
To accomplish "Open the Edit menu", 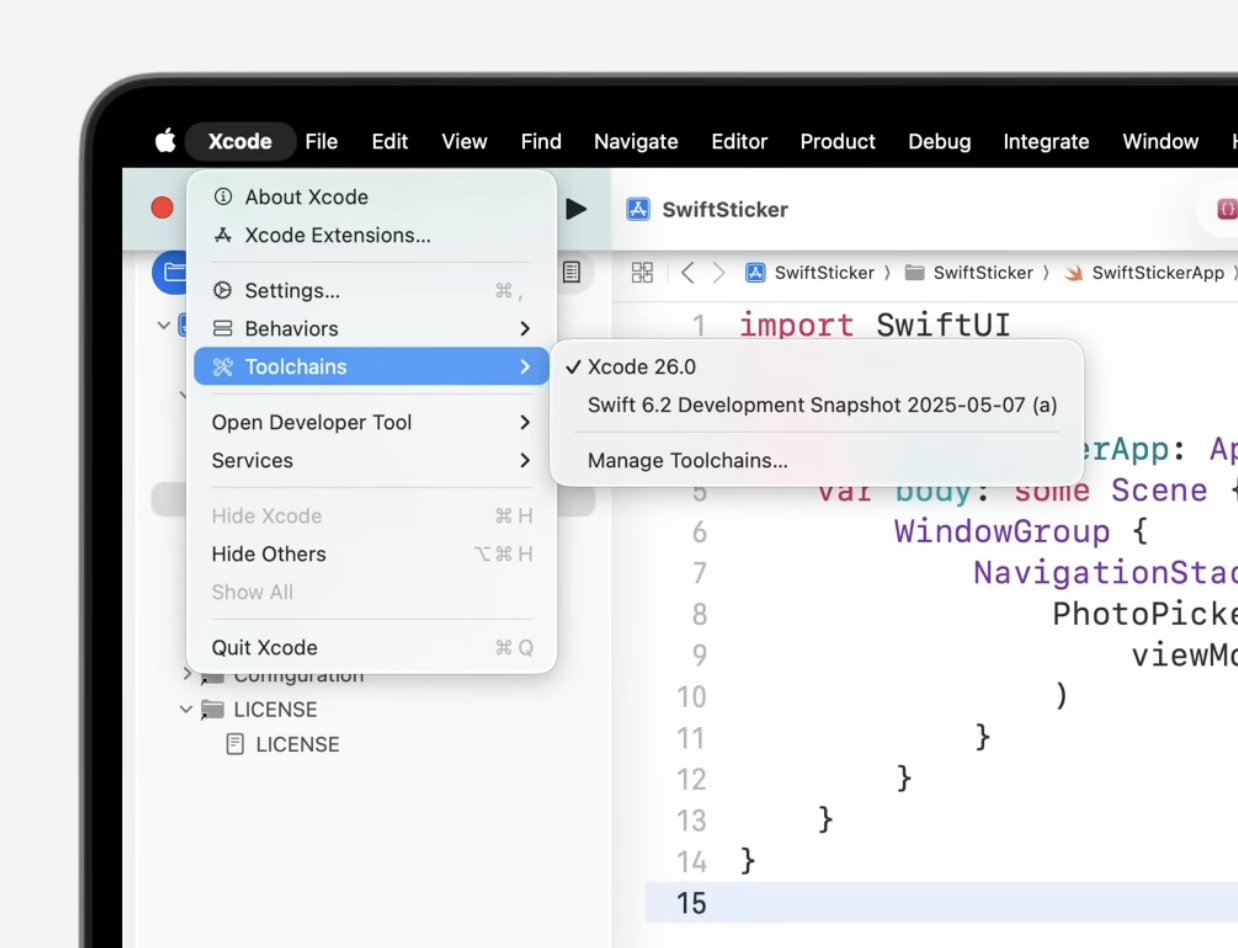I will coord(389,142).
